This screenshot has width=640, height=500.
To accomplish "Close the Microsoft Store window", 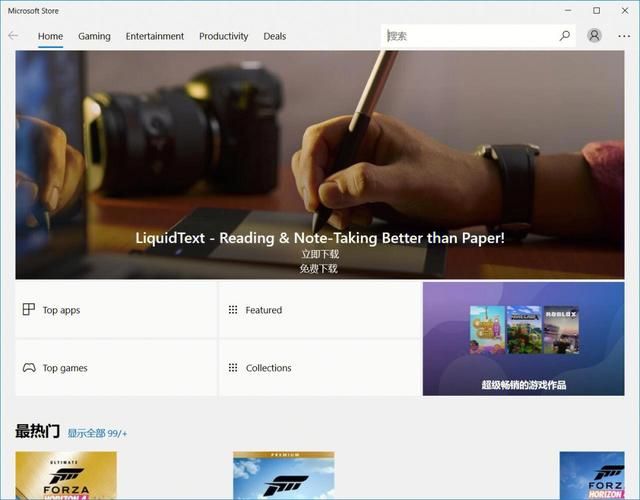I will 625,11.
